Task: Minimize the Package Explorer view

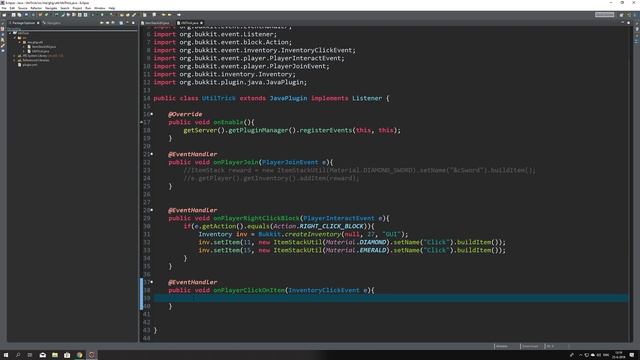Action: pos(127,23)
